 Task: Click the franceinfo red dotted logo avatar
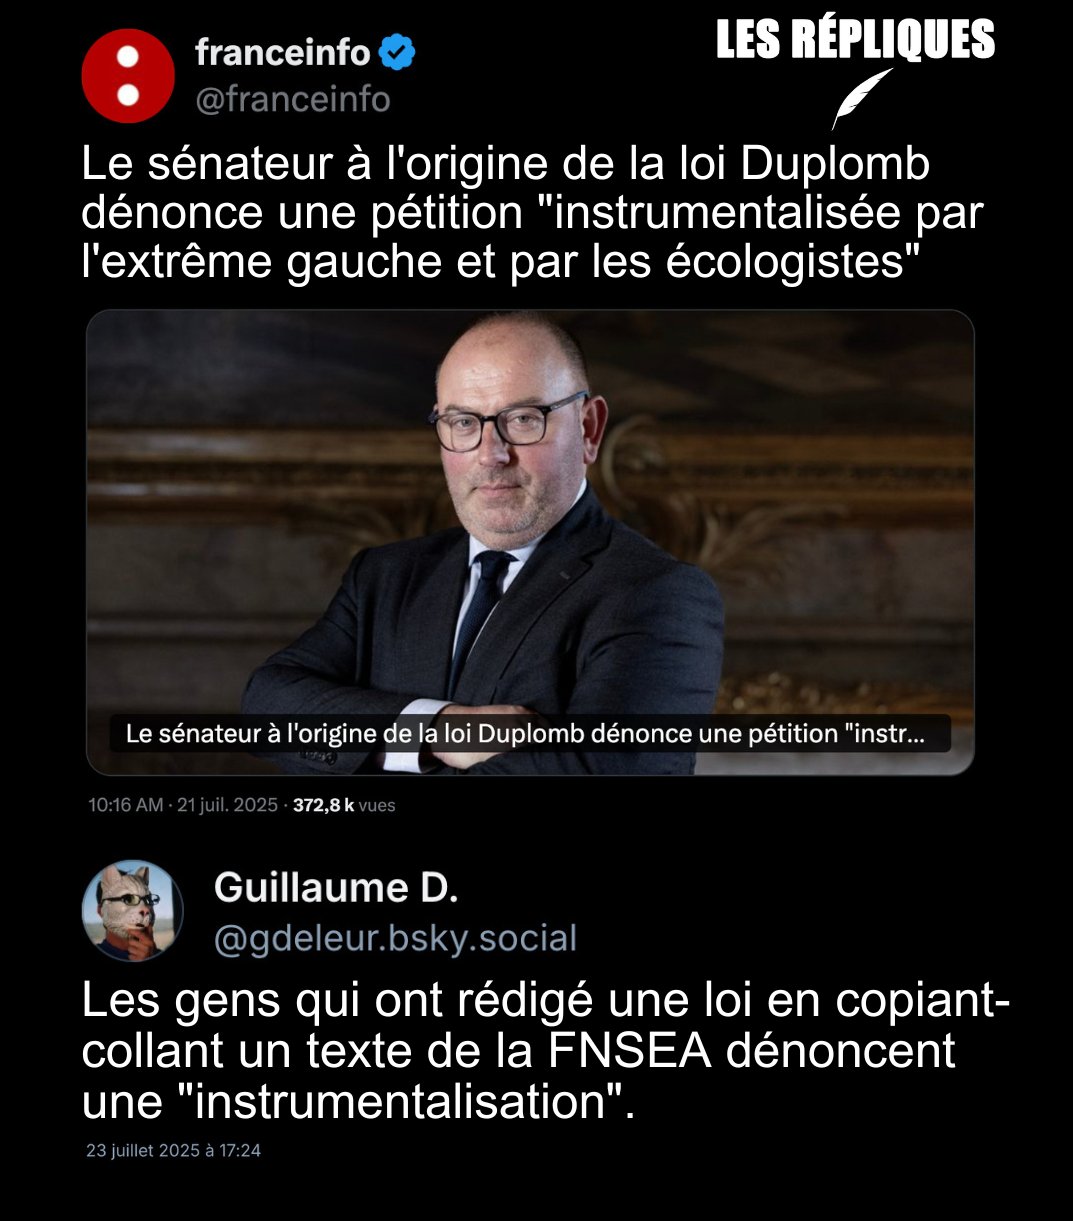pos(128,76)
